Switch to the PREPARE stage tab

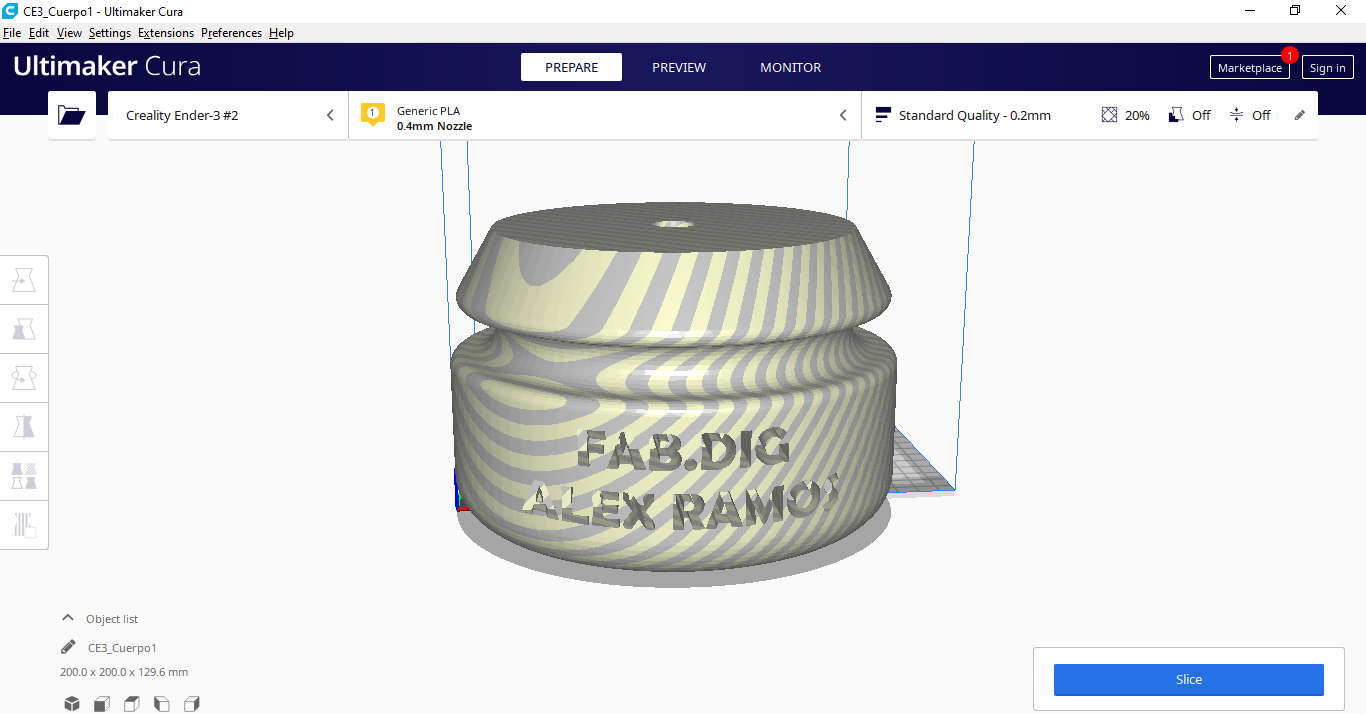coord(571,67)
